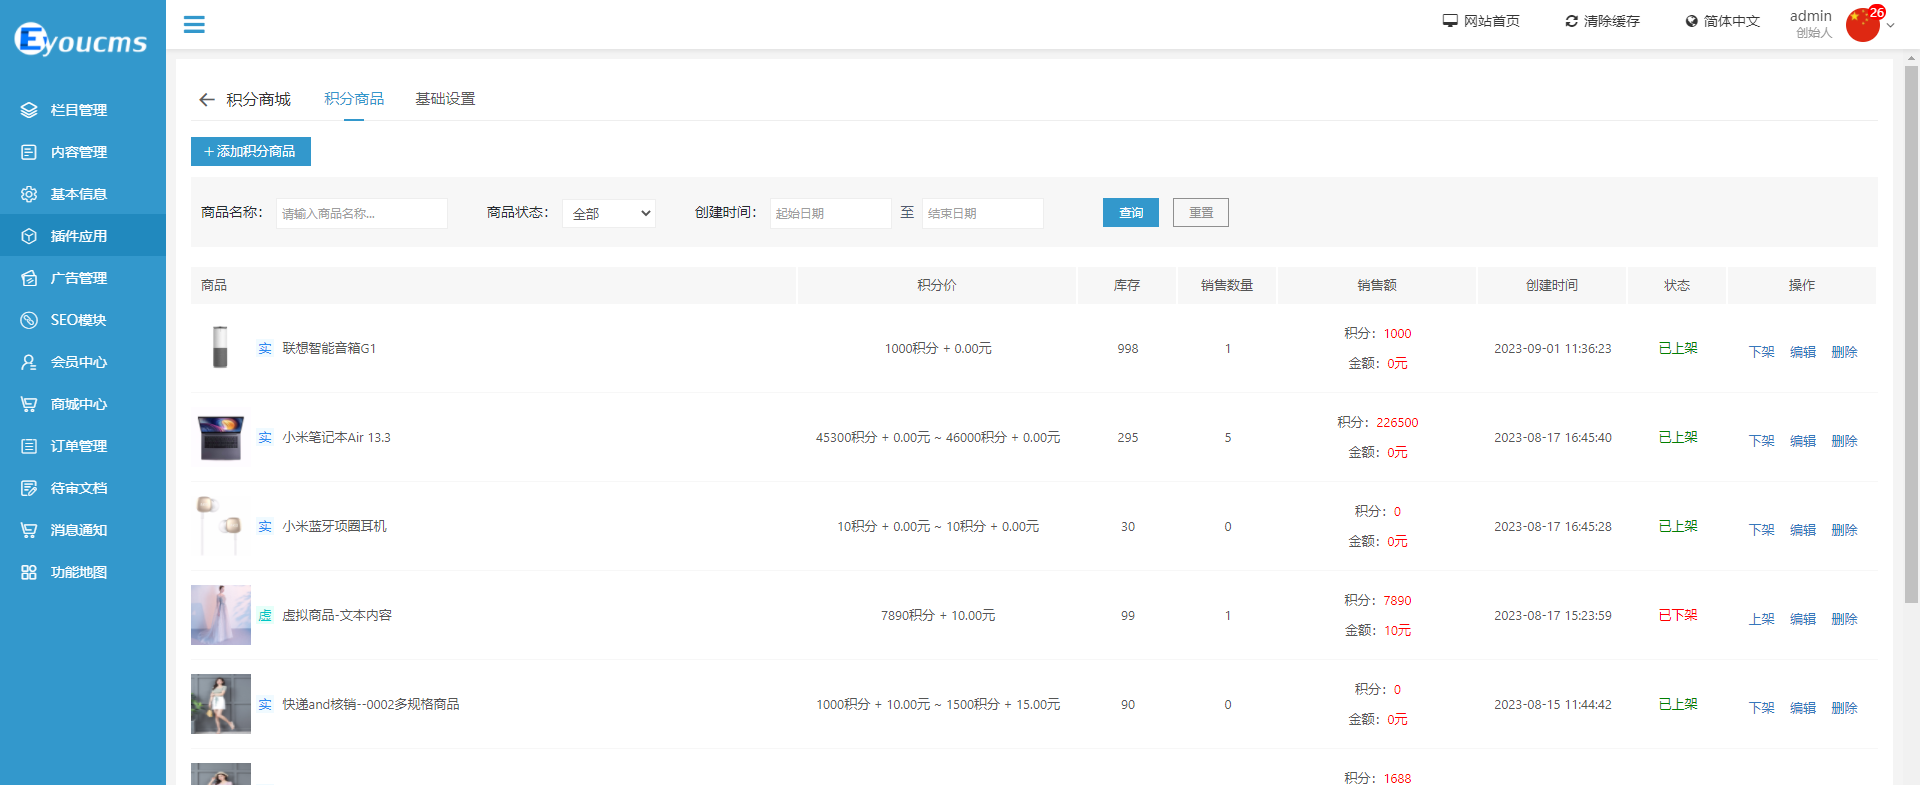Click 删除 for 小米蓝牙项圈耳机
The image size is (1920, 785).
(1844, 530)
